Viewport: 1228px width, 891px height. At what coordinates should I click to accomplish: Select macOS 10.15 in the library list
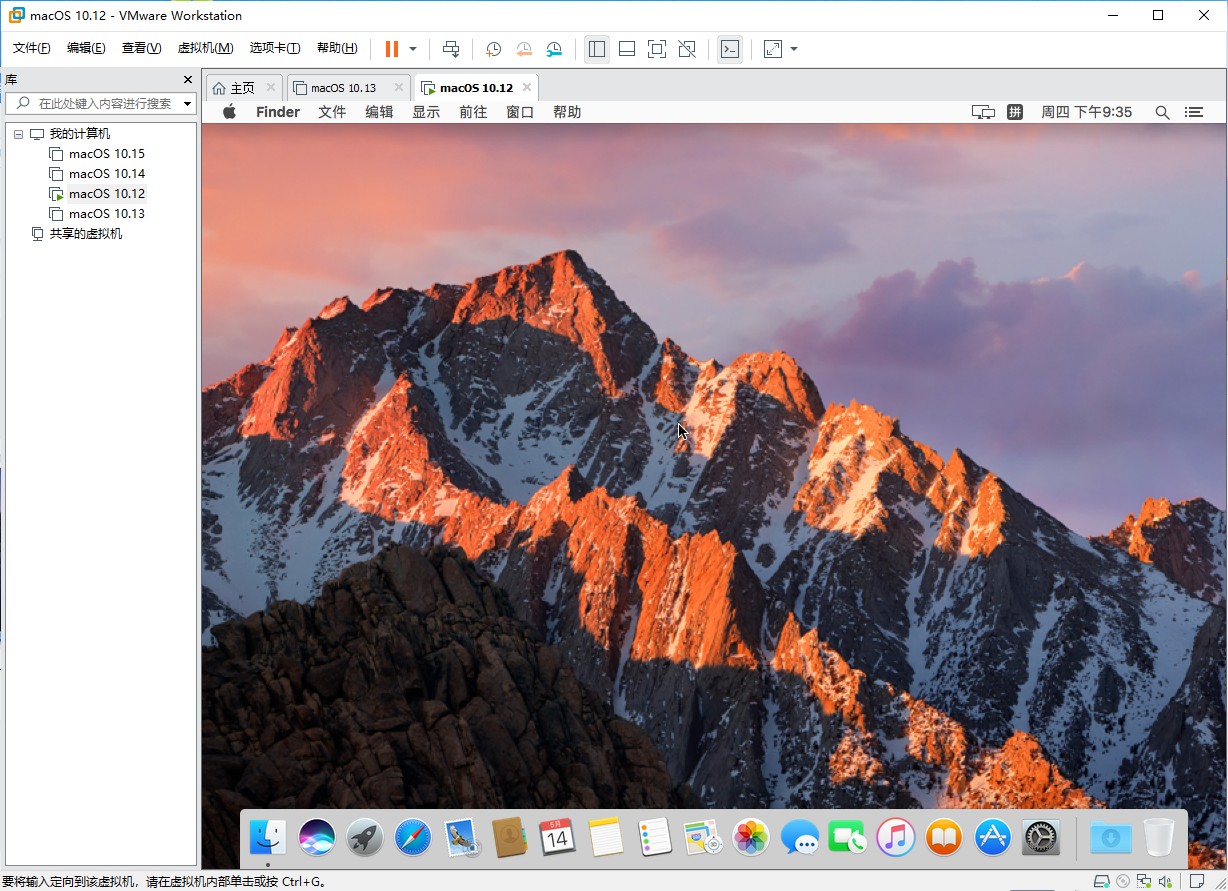[x=105, y=153]
